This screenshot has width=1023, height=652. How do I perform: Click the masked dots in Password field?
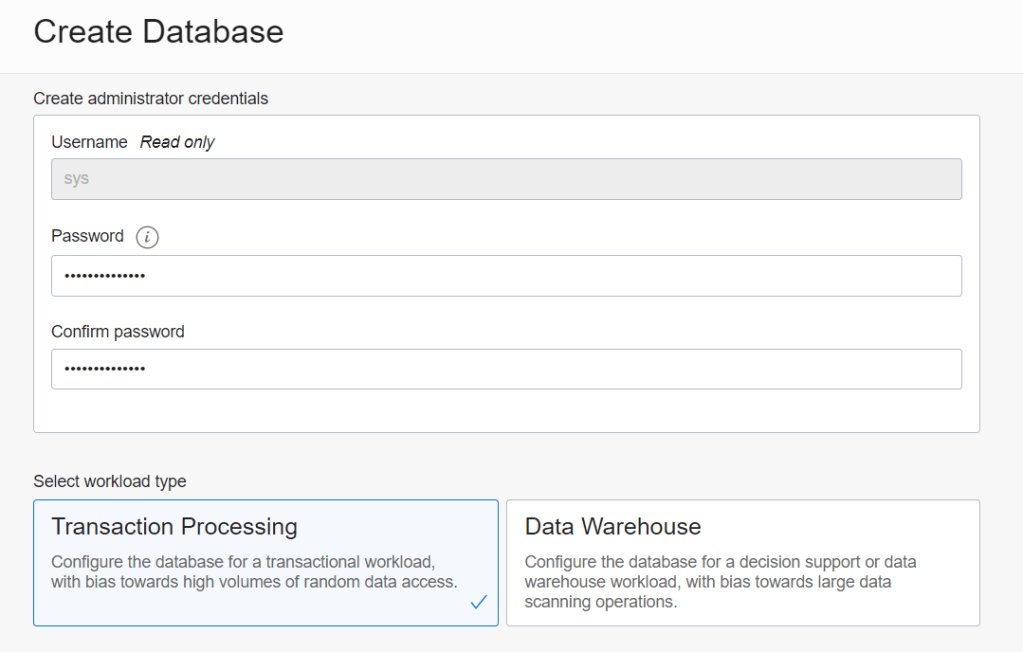(x=105, y=276)
